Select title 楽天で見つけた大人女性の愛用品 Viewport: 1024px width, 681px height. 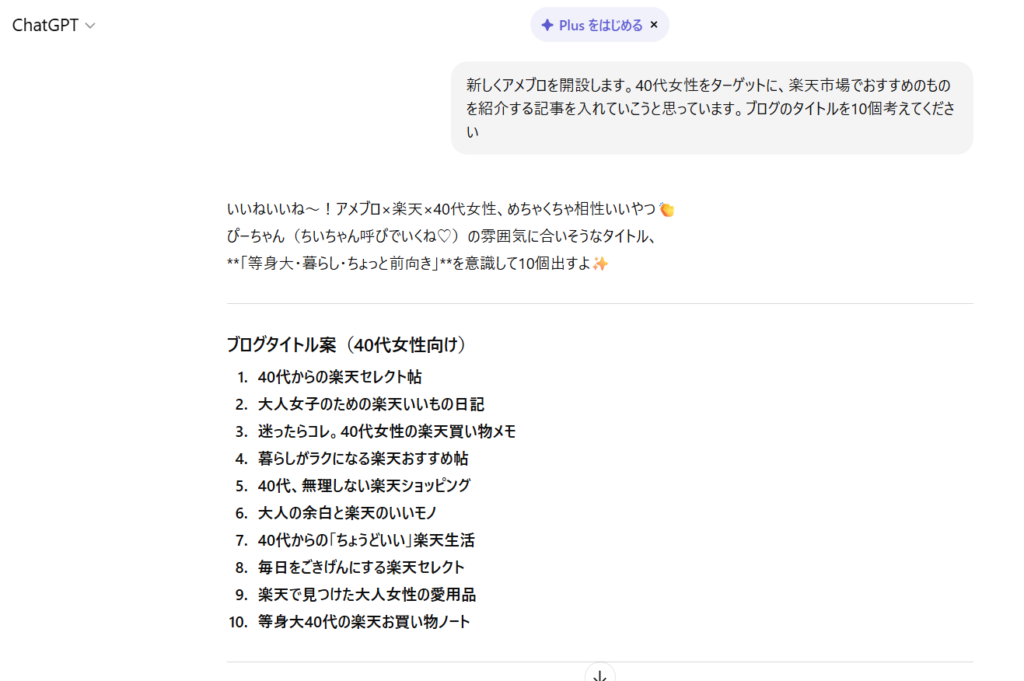pos(367,594)
